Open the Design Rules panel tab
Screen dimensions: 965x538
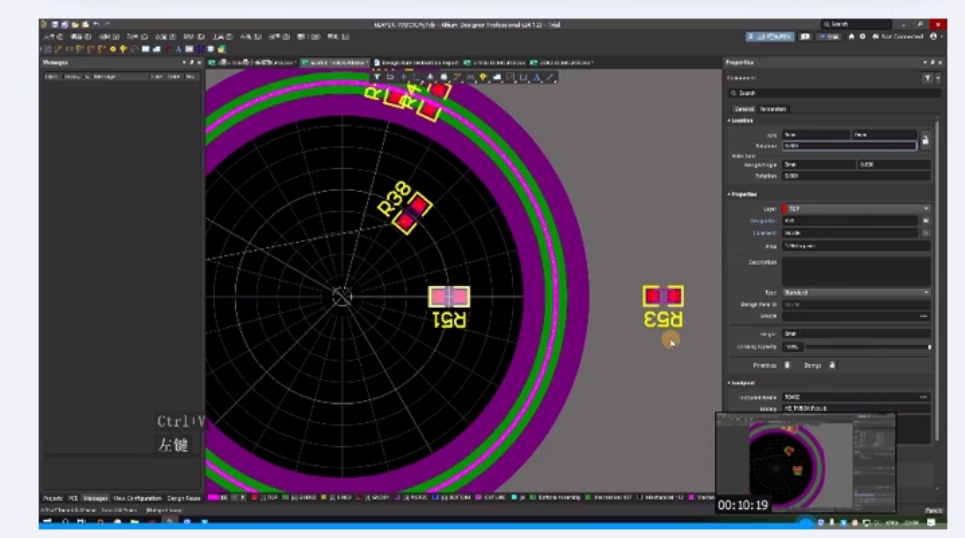[183, 498]
